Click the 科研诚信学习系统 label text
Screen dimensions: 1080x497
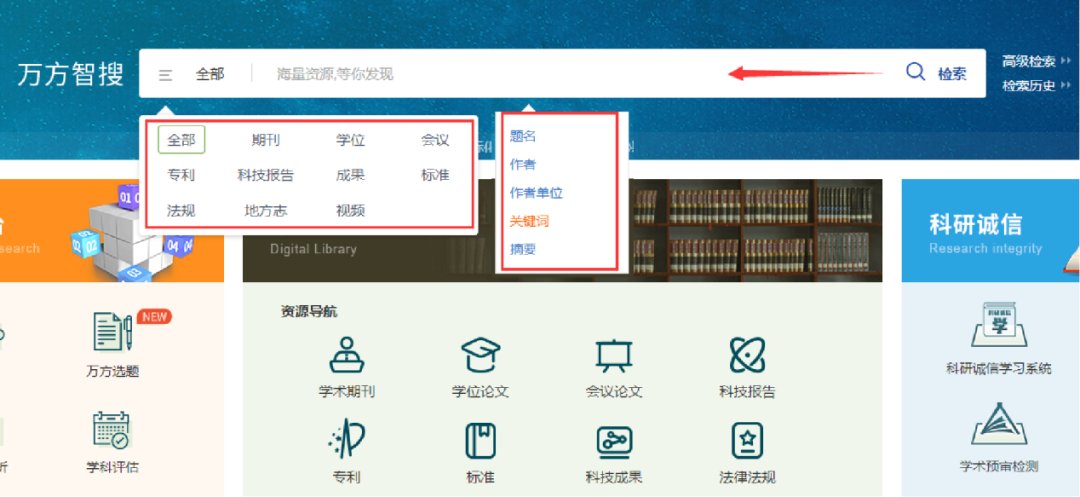click(x=999, y=369)
